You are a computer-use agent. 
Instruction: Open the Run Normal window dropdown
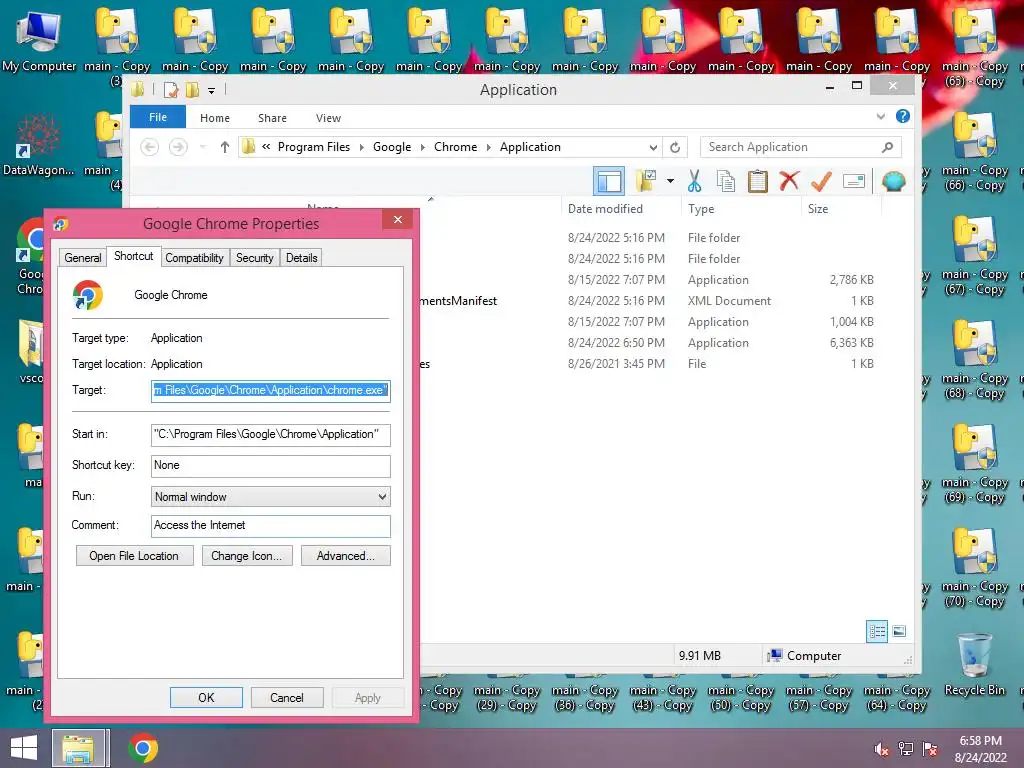(x=270, y=496)
